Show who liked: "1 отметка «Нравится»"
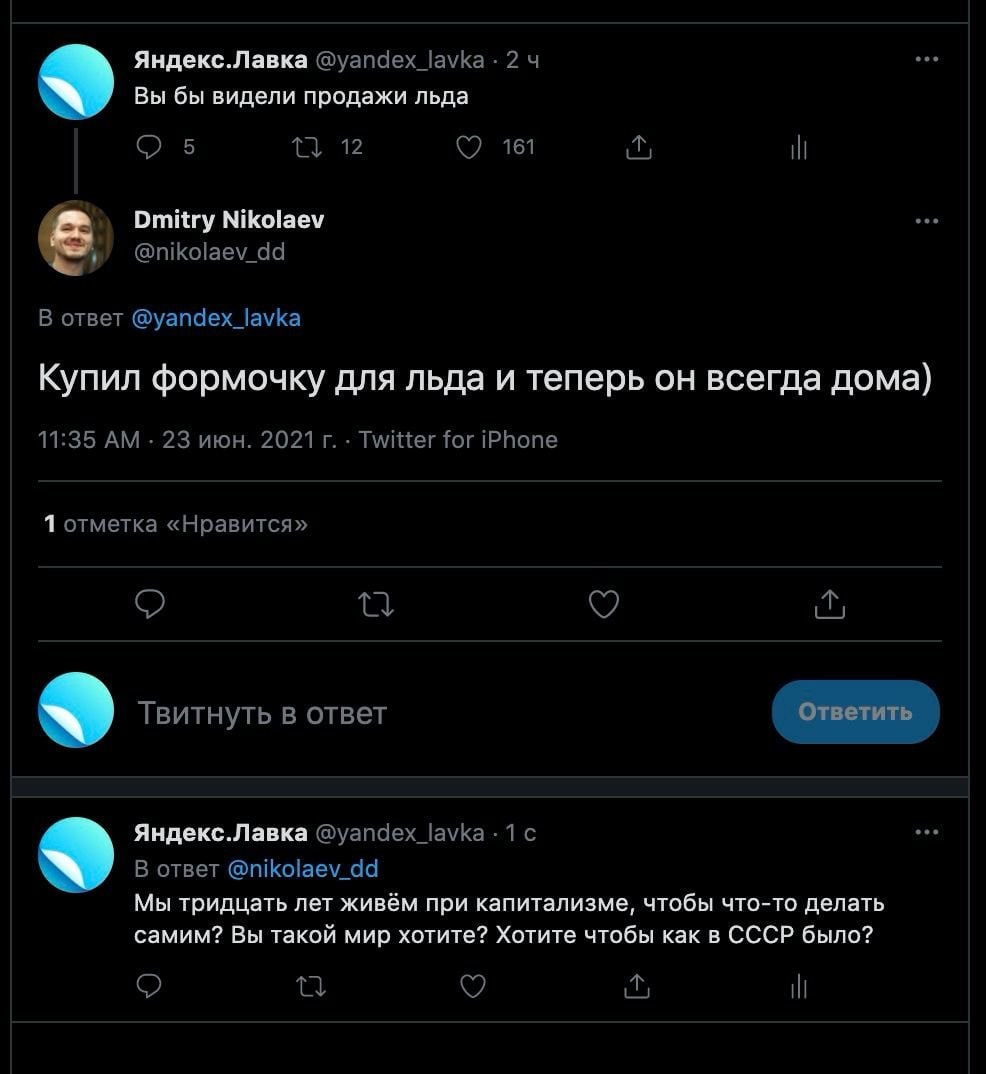The image size is (986, 1074). [x=175, y=524]
